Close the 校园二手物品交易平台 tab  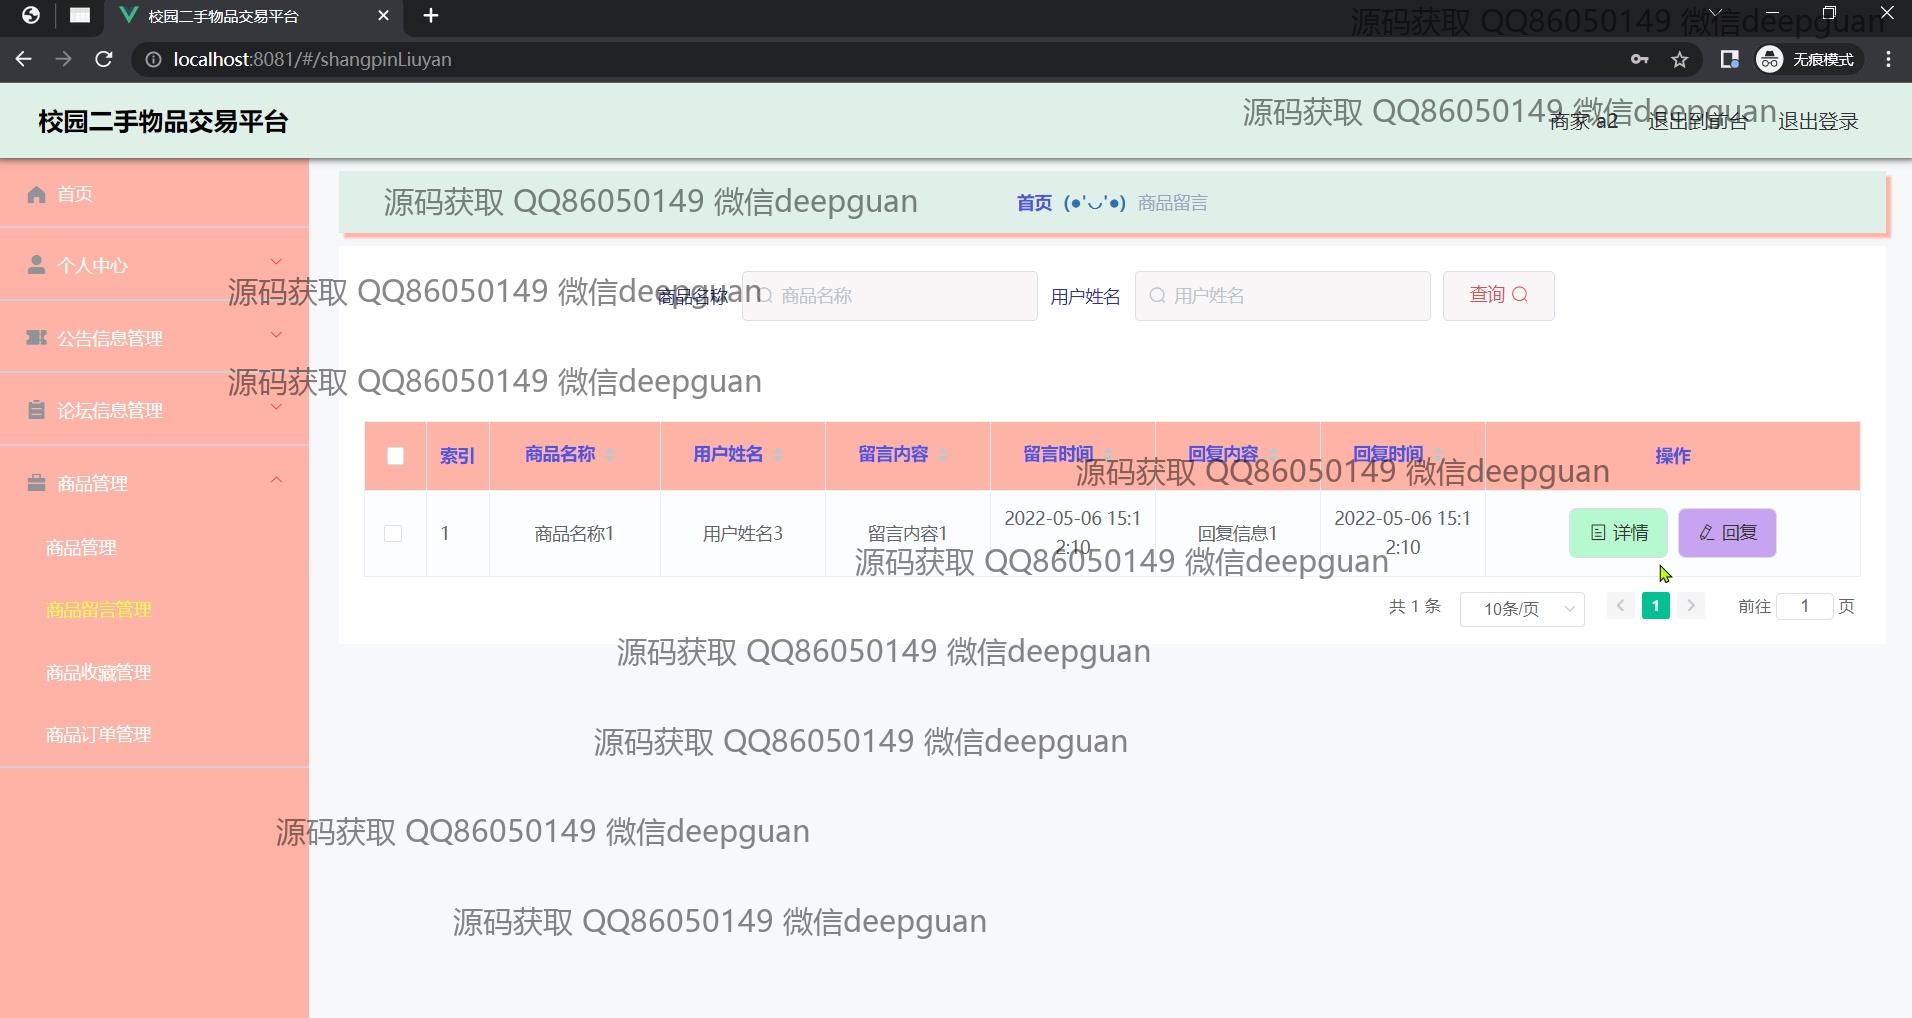pos(384,16)
